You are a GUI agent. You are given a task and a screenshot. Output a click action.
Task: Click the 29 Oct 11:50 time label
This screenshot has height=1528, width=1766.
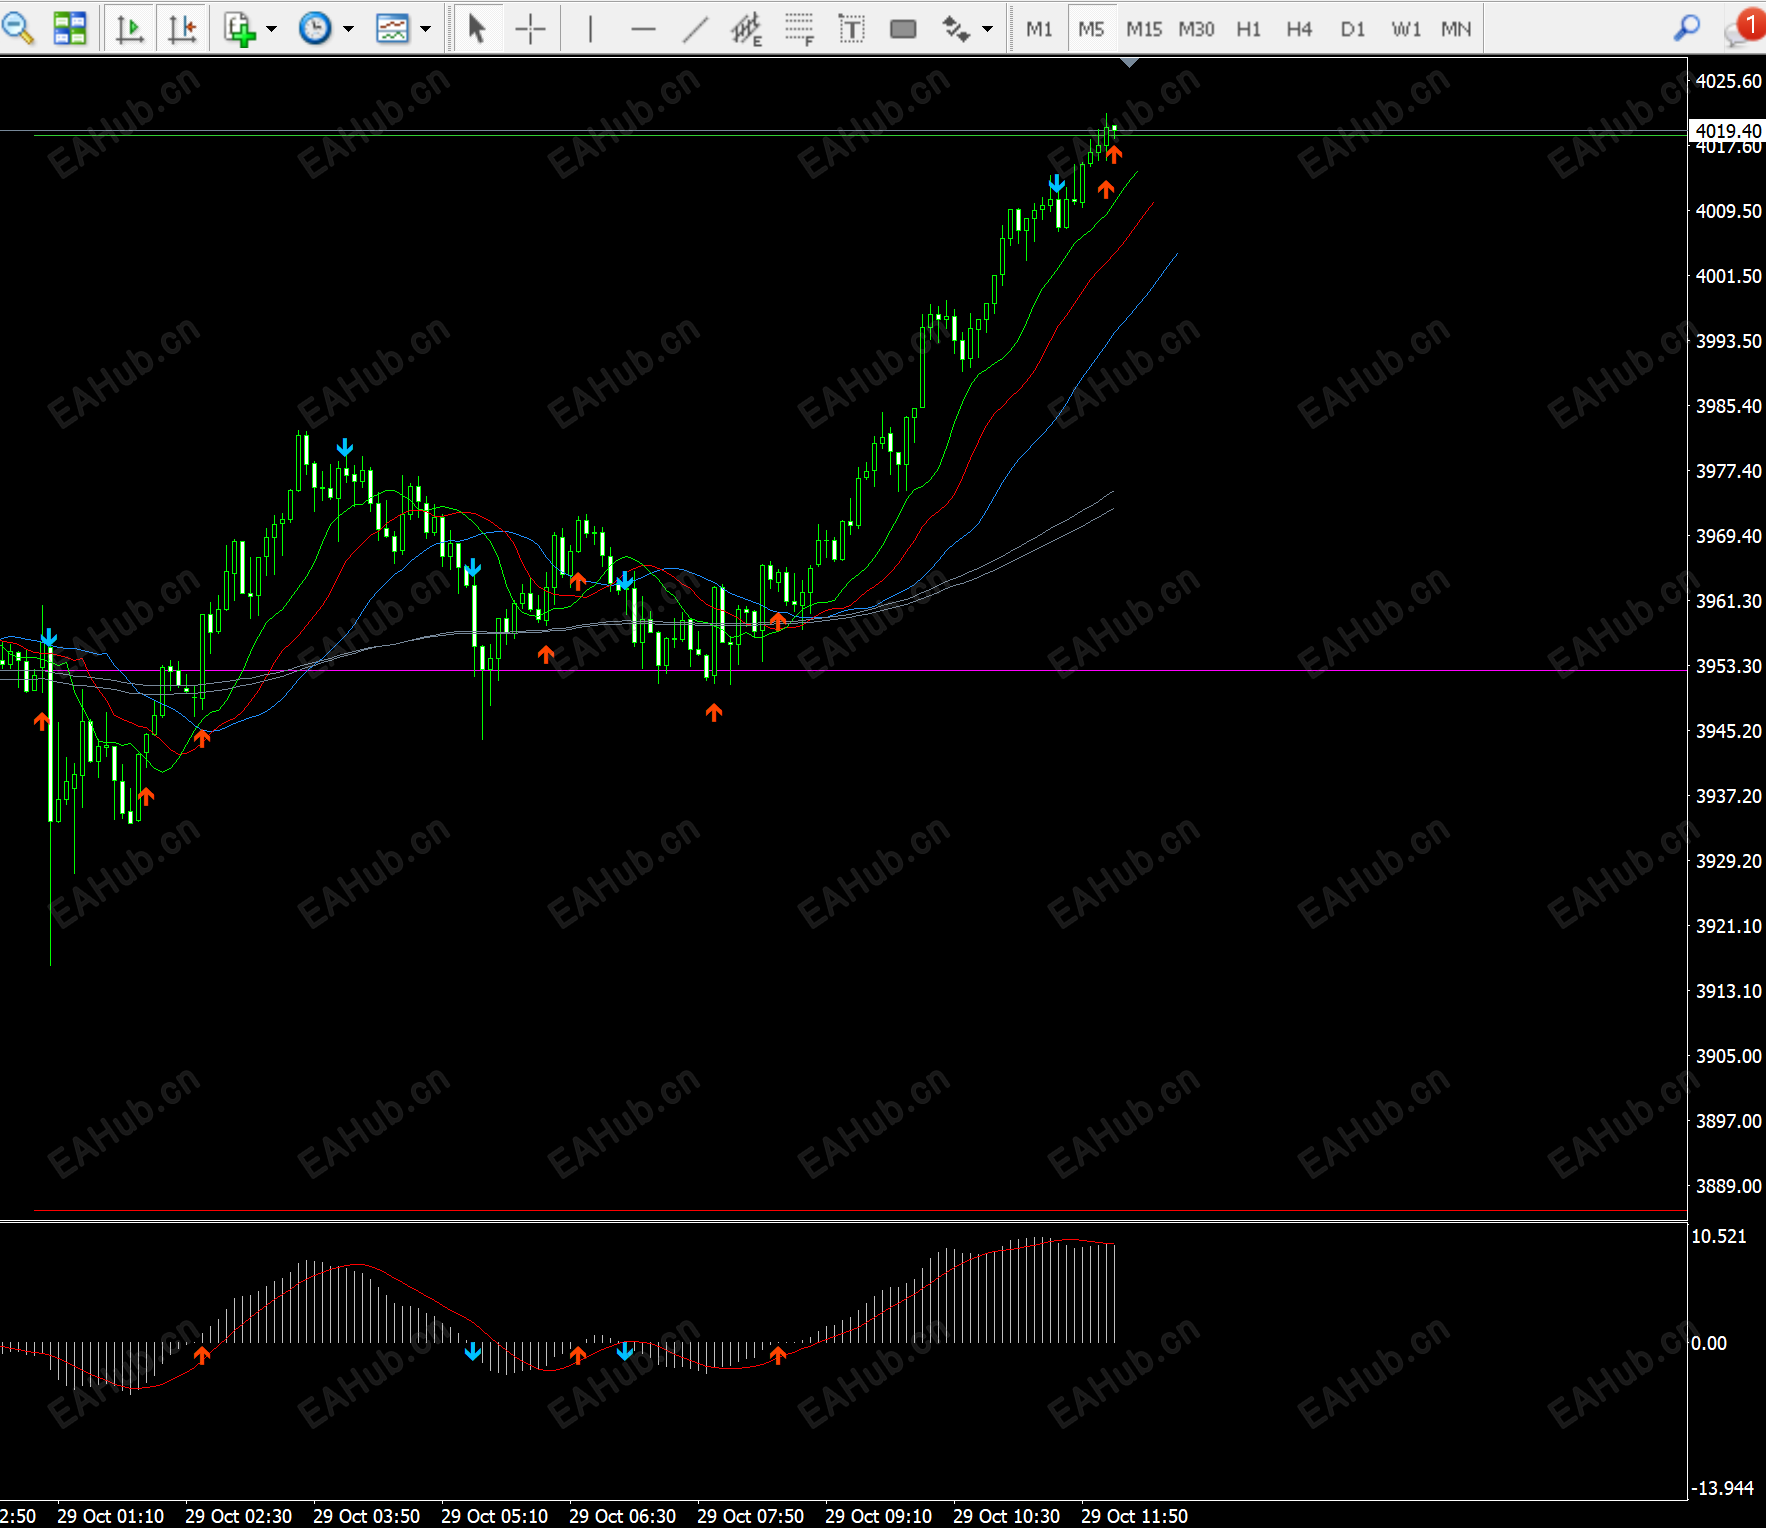point(1135,1516)
